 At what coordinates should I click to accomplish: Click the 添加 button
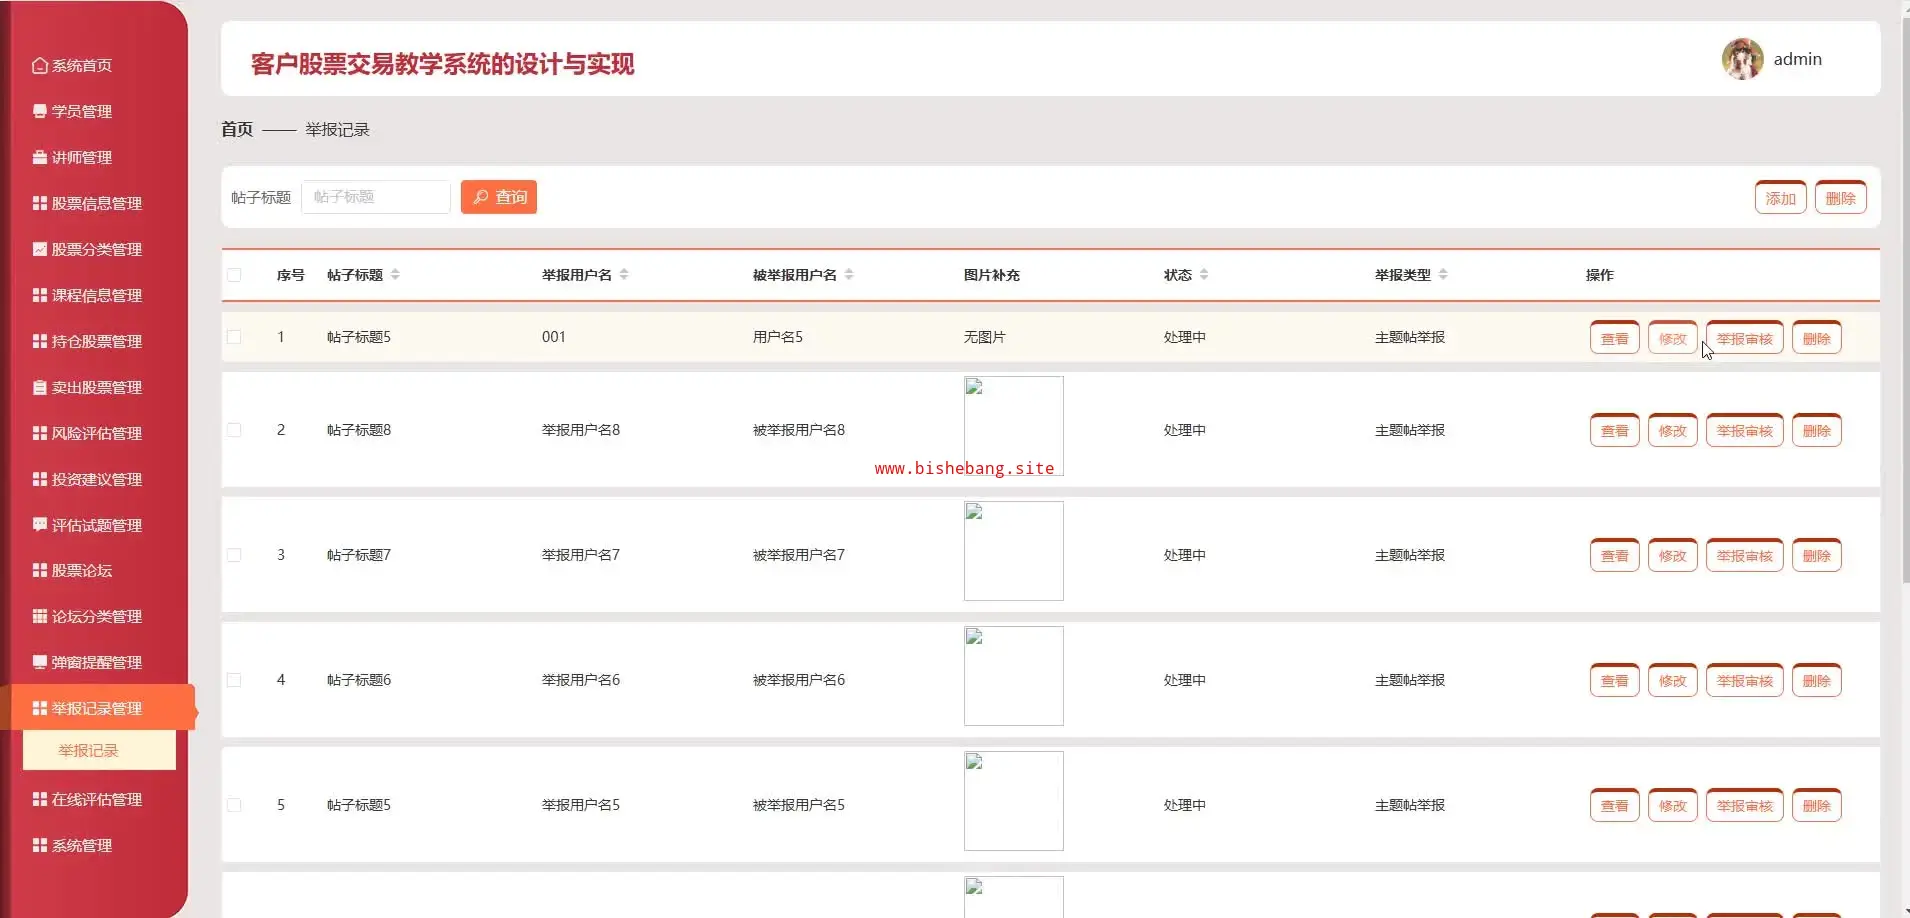tap(1780, 198)
